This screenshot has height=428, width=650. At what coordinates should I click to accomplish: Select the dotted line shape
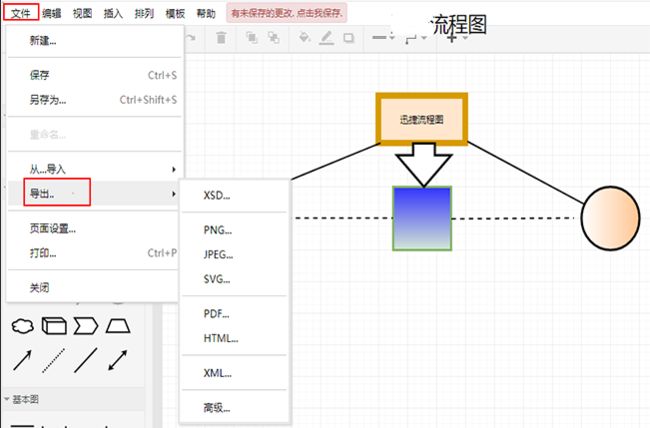[54, 360]
